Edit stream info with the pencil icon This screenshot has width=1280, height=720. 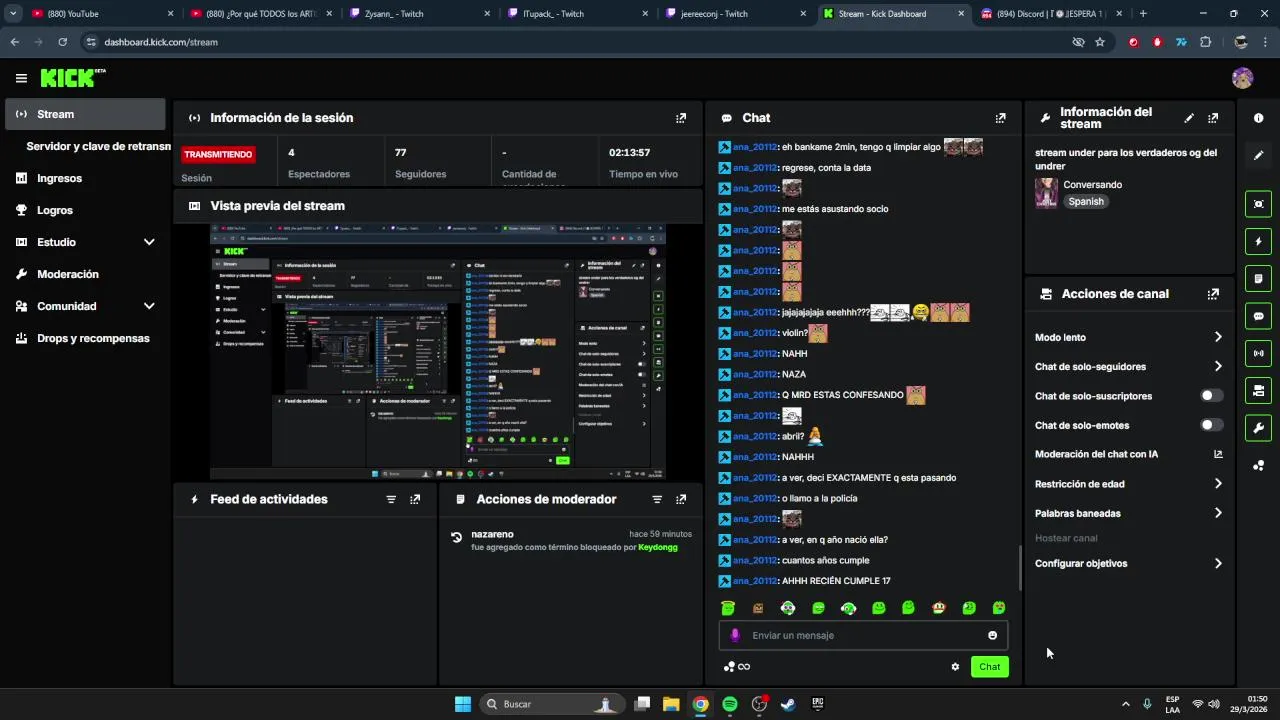tap(1189, 118)
